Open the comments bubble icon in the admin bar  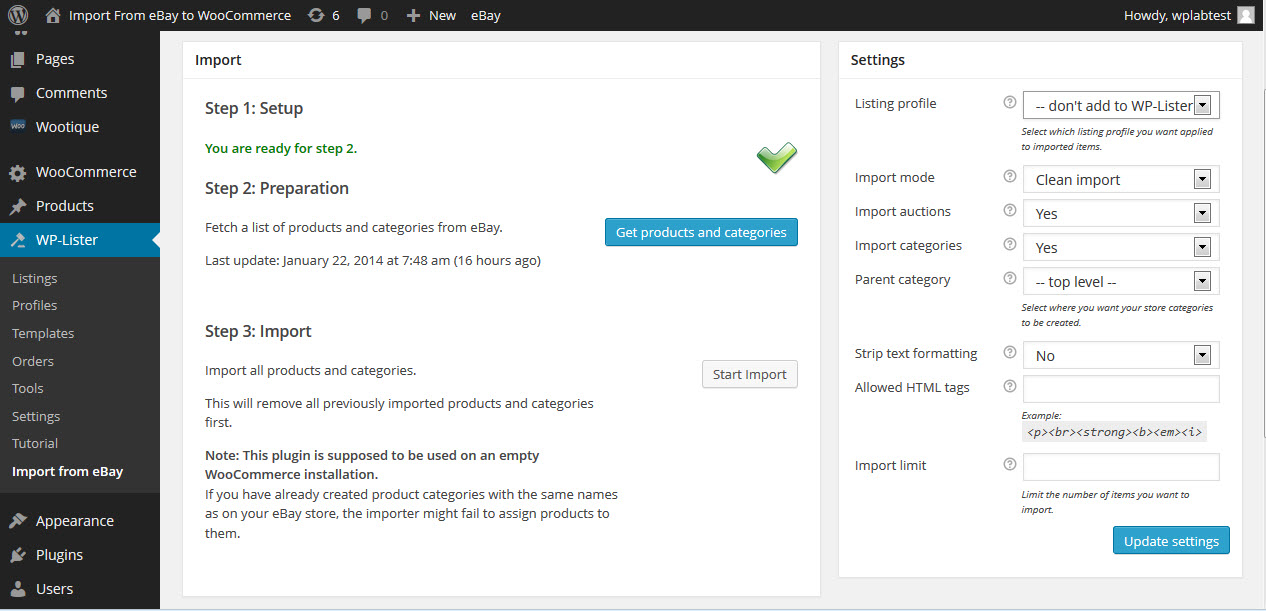364,15
